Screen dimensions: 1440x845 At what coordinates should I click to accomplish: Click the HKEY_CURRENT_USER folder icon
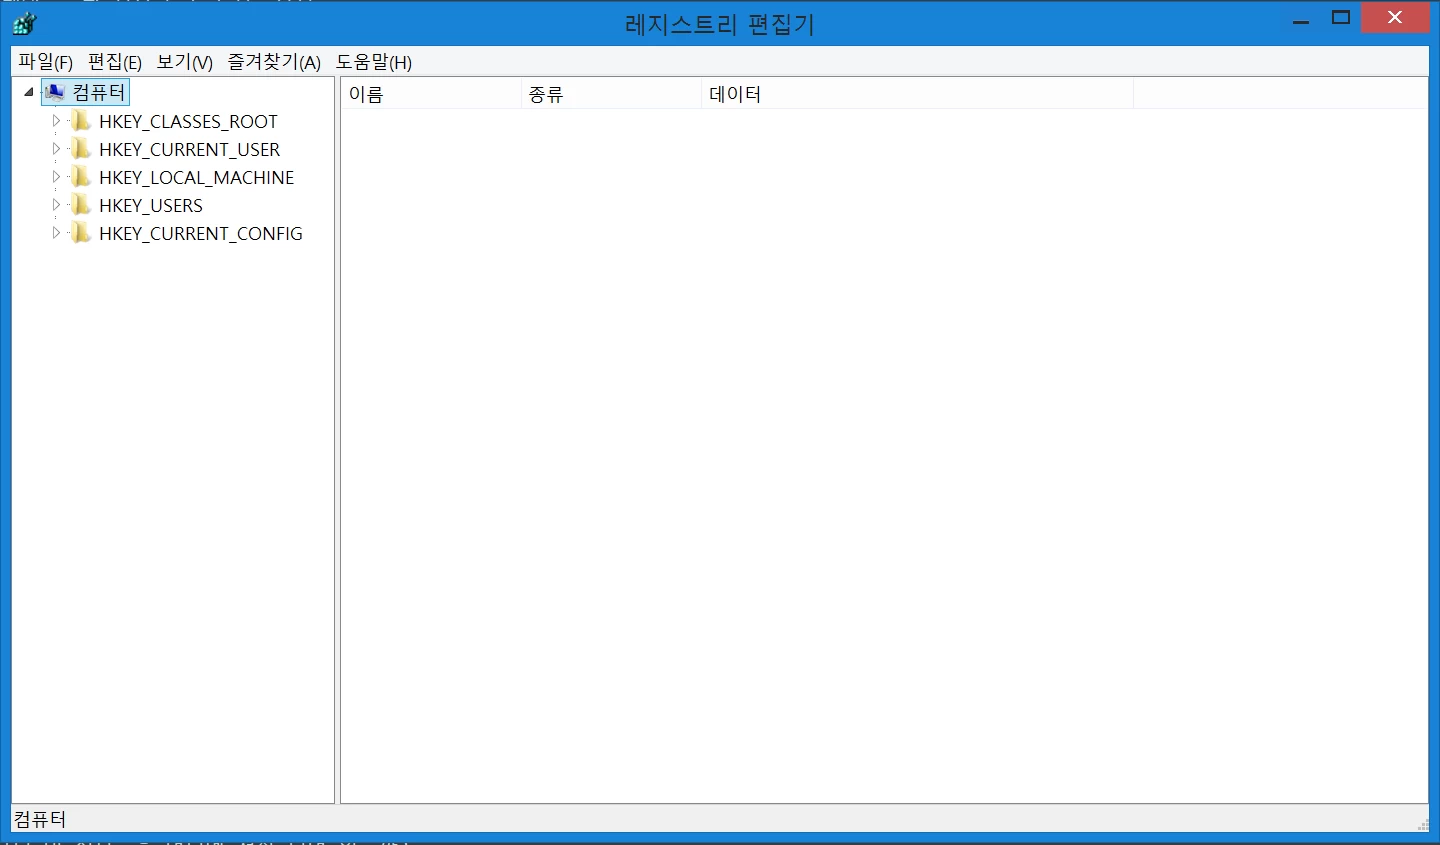coord(81,149)
